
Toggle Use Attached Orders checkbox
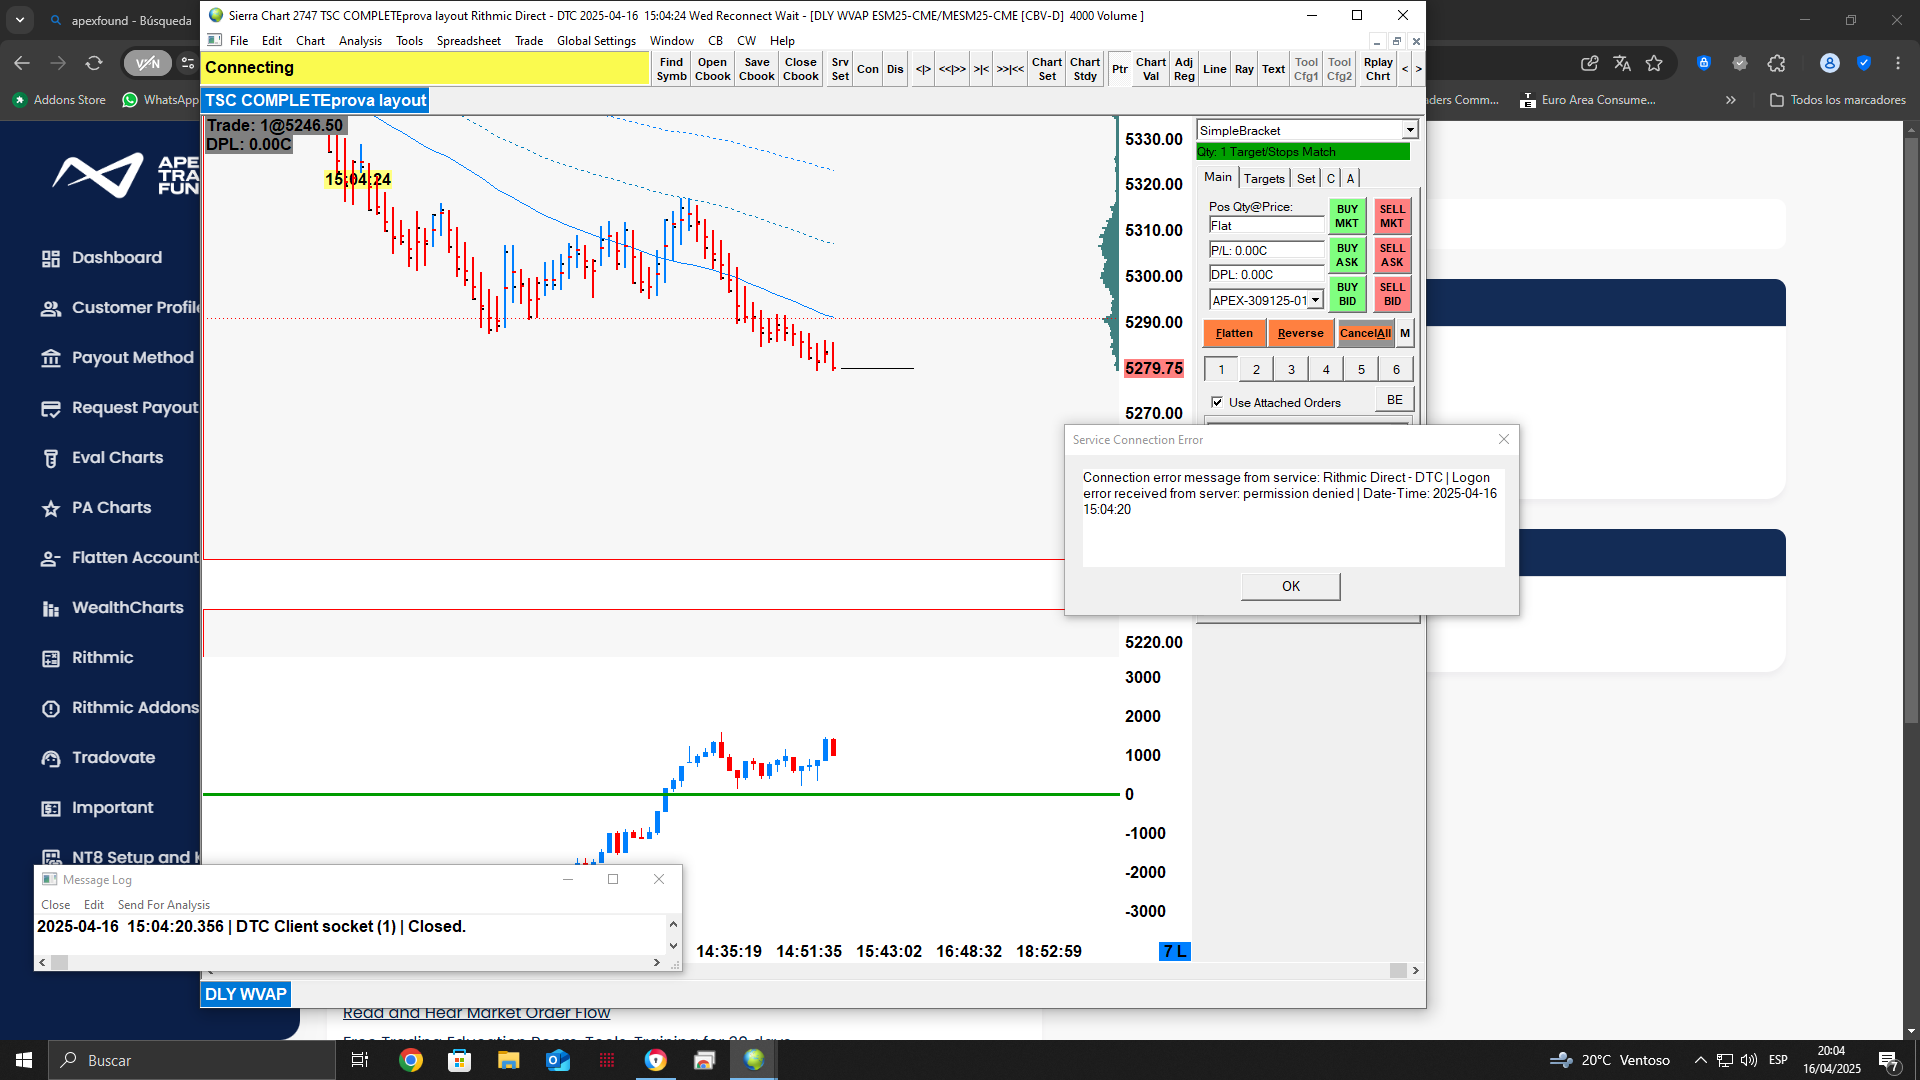pos(1217,402)
